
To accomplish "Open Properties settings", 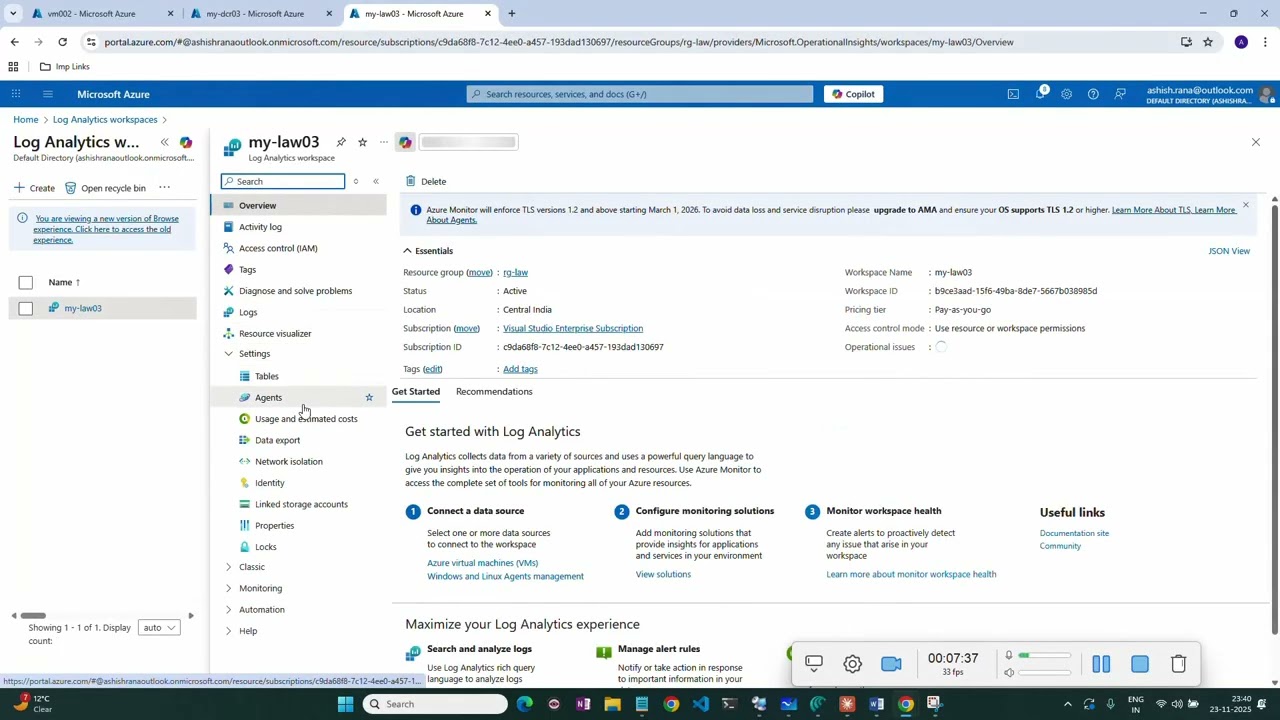I will tap(274, 526).
